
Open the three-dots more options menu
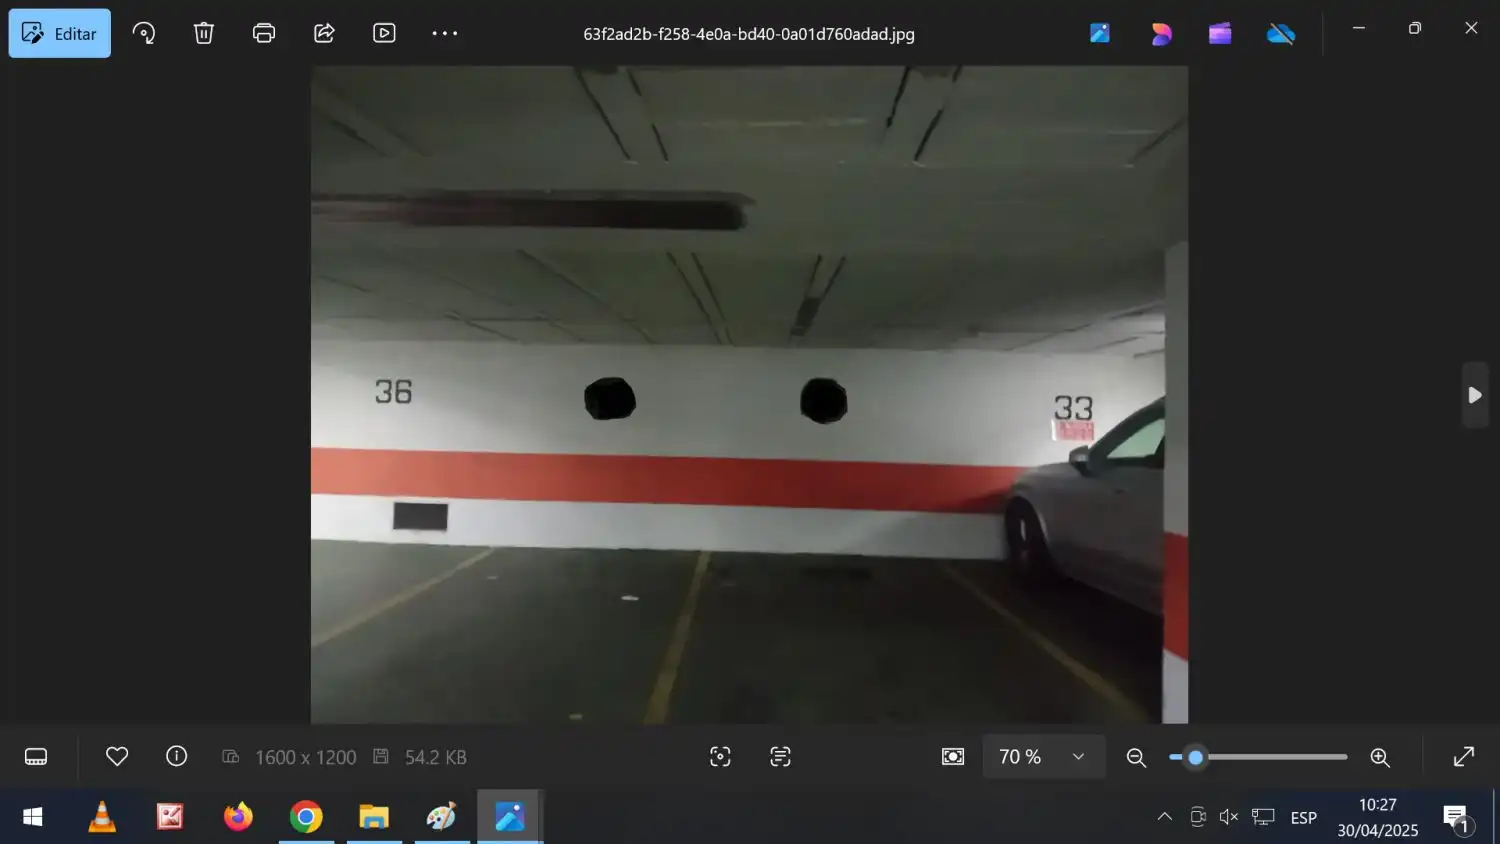pyautogui.click(x=445, y=33)
